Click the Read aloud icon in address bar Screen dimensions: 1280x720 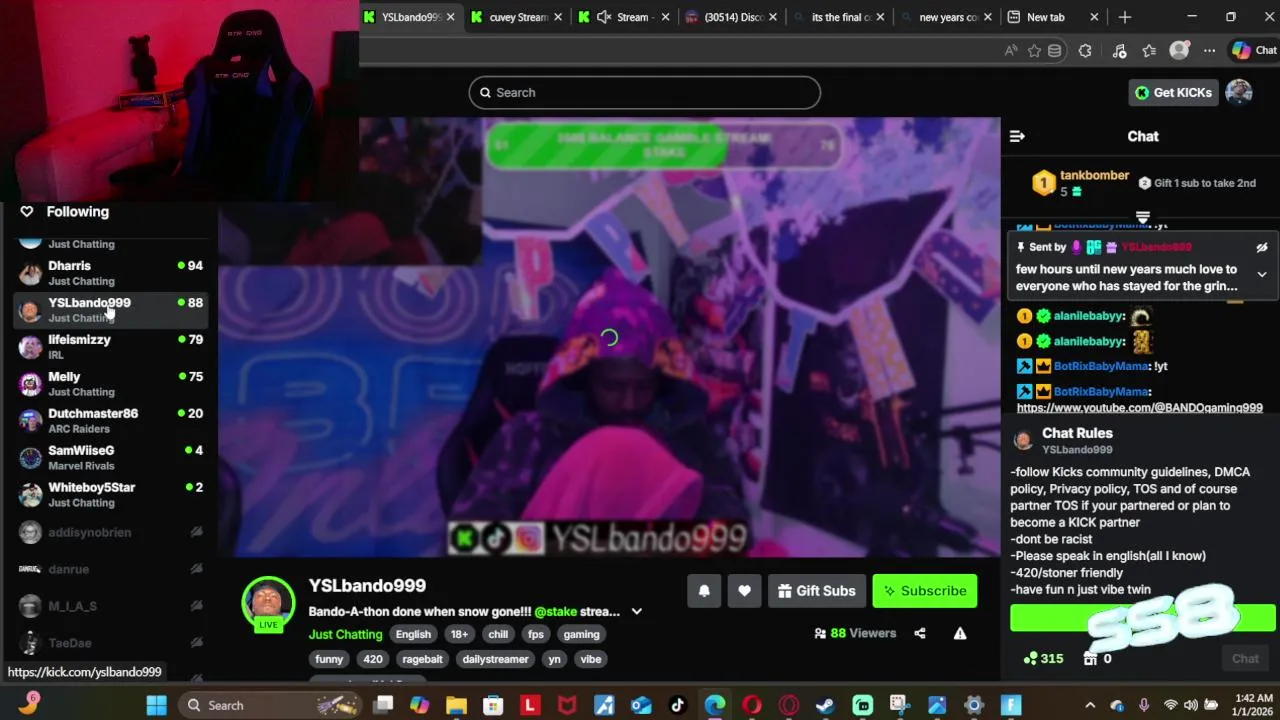1011,51
